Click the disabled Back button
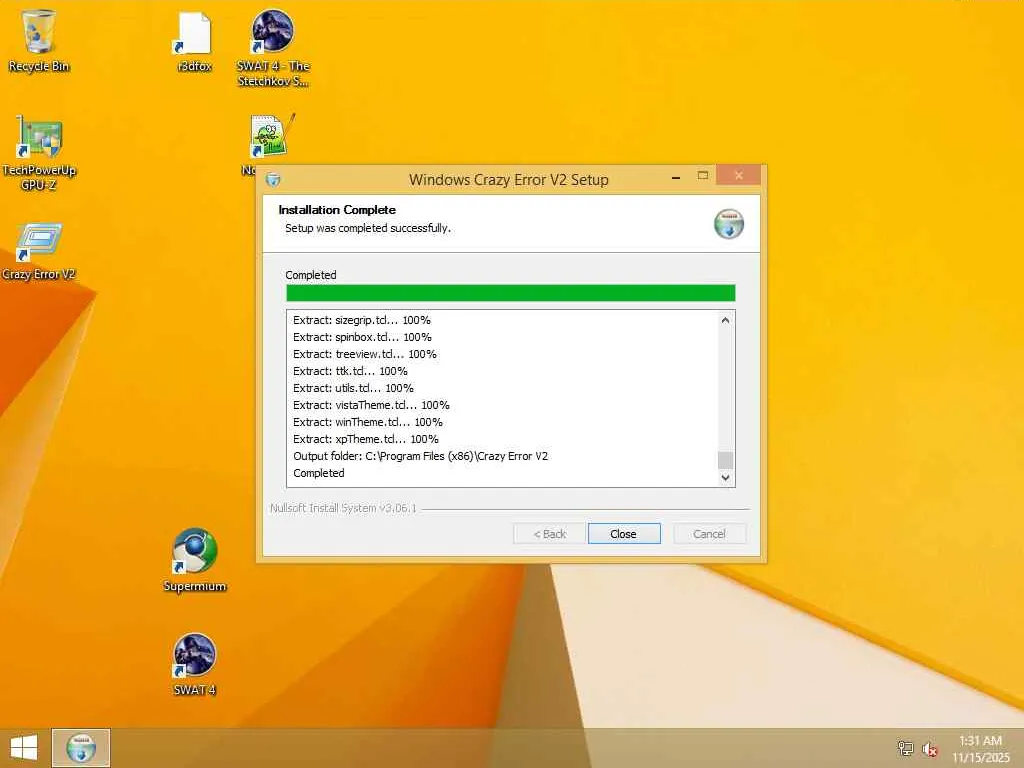The image size is (1024, 768). tap(549, 534)
